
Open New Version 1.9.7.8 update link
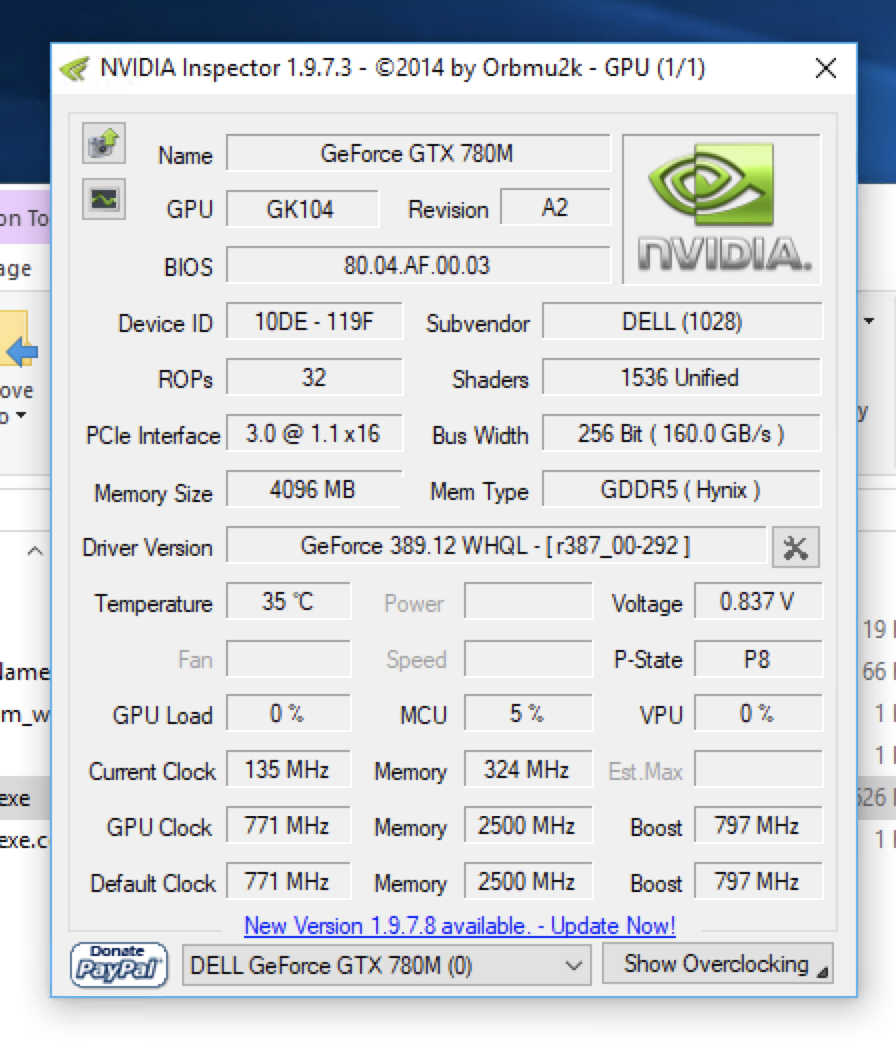point(459,925)
